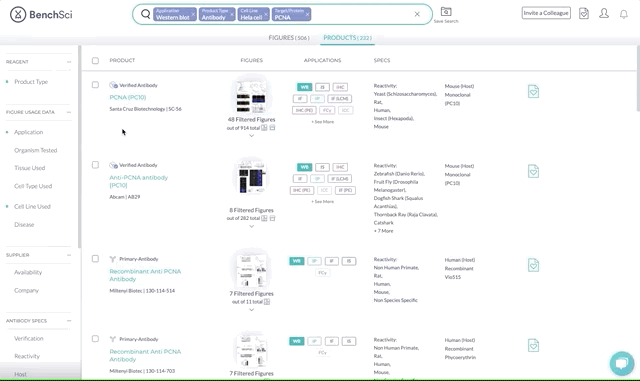The width and height of the screenshot is (640, 381).
Task: Select the IHC tag for PCNA (PC10)
Action: point(340,87)
